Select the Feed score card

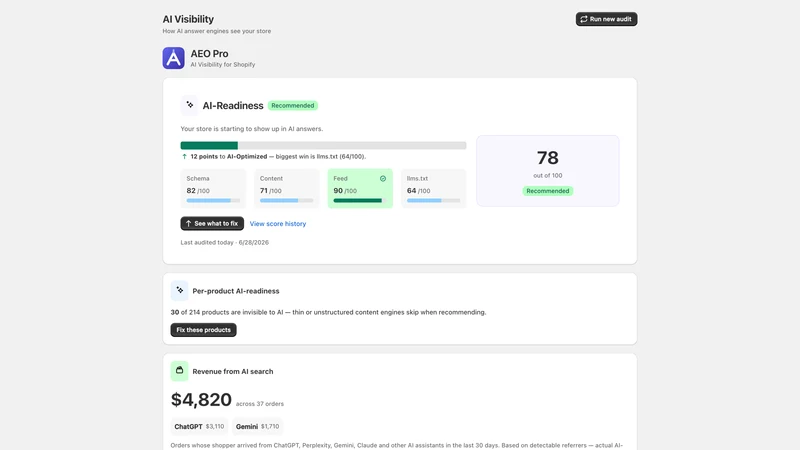[360, 188]
